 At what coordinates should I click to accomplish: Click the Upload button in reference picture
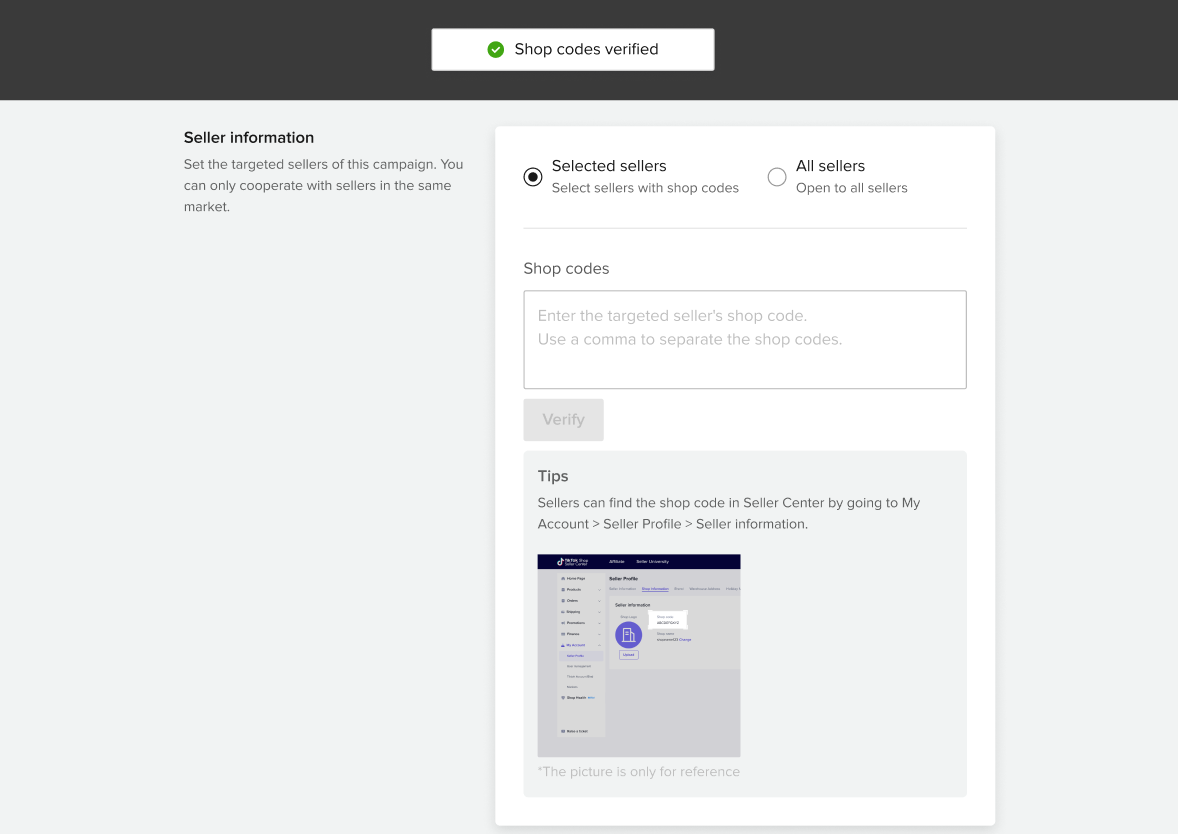tap(628, 655)
